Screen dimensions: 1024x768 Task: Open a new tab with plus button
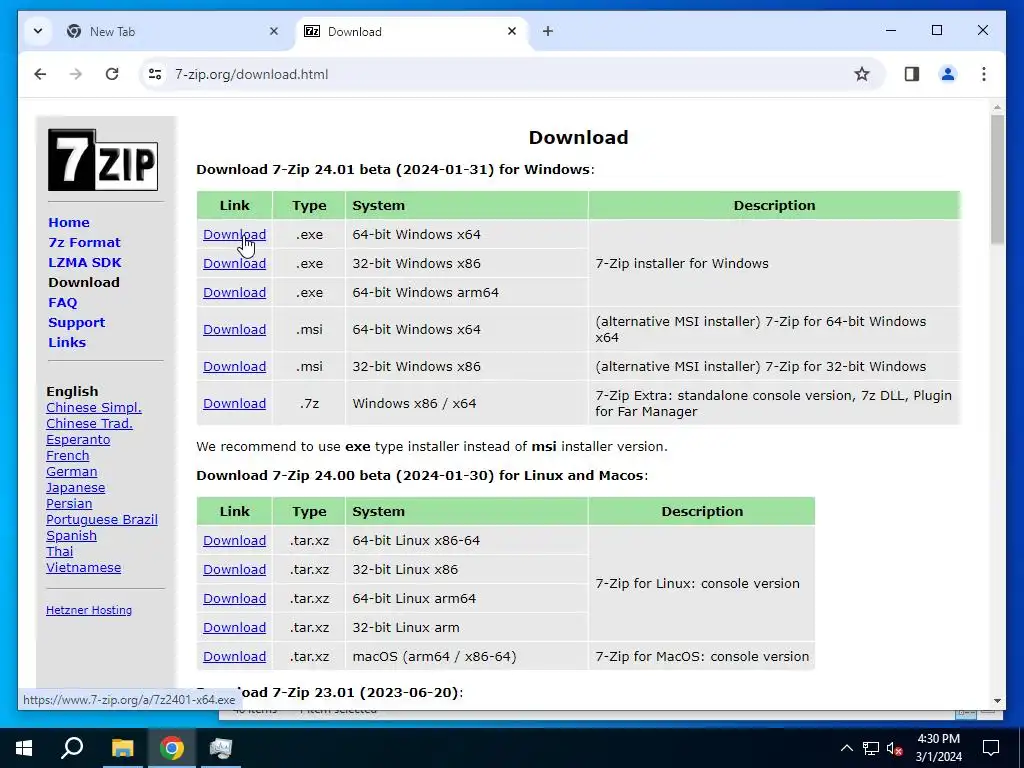tap(548, 31)
